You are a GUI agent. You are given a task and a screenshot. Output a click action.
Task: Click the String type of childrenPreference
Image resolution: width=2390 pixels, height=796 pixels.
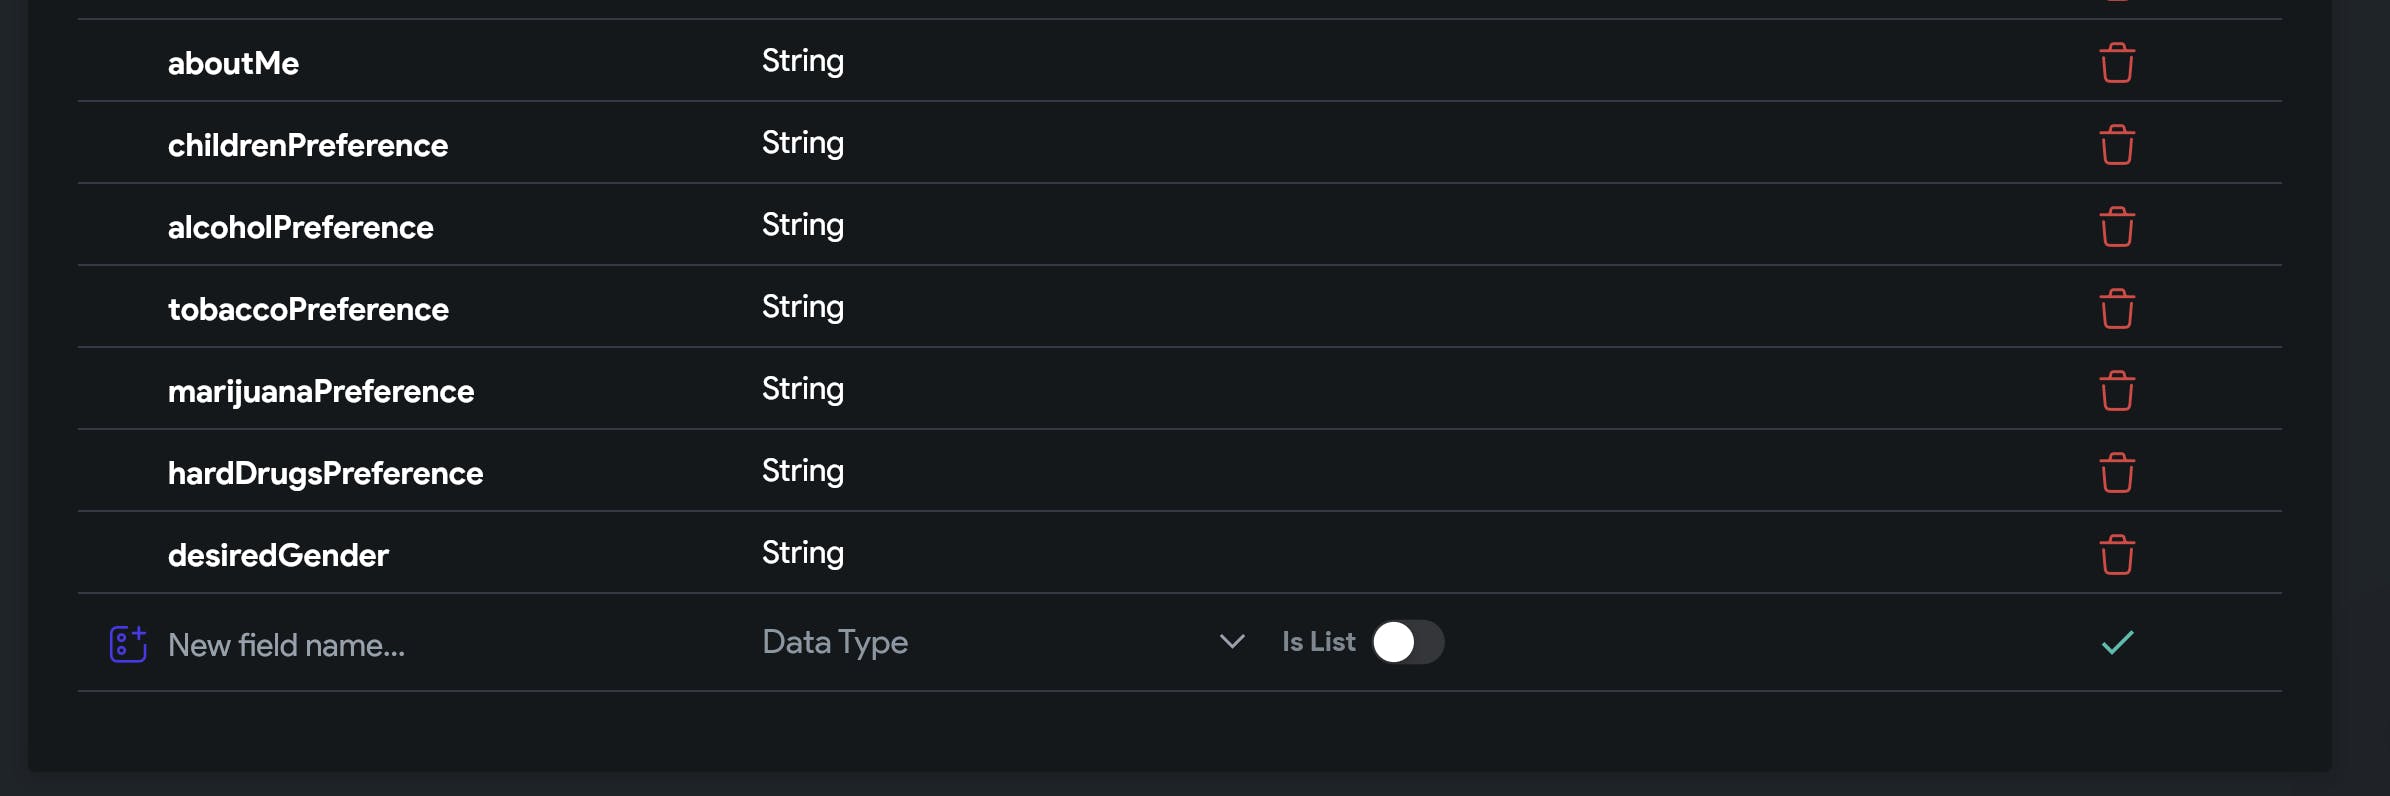802,143
